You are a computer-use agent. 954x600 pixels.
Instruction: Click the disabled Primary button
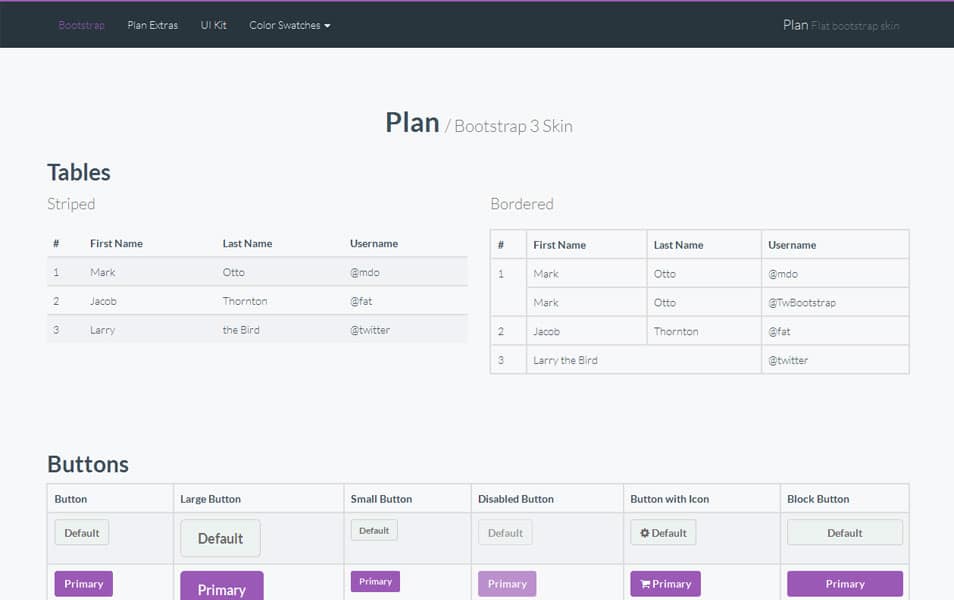click(x=506, y=583)
